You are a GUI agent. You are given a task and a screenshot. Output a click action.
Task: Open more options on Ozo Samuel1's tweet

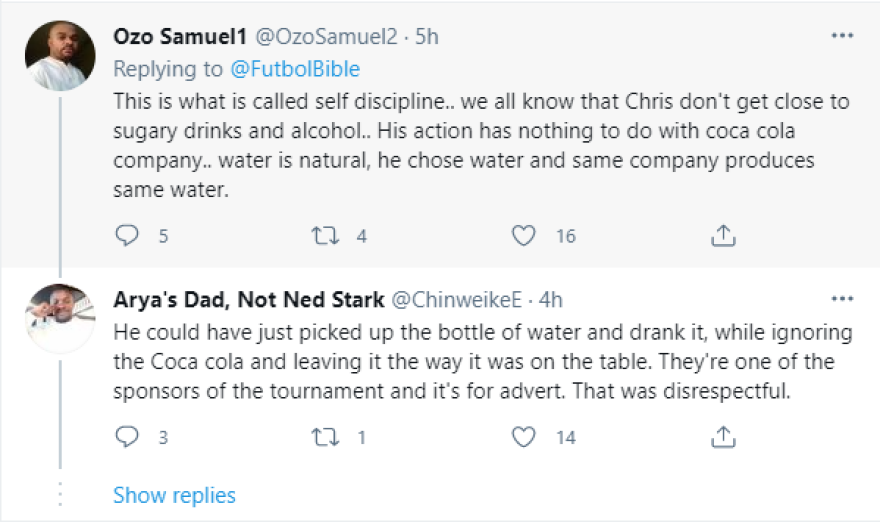(843, 36)
